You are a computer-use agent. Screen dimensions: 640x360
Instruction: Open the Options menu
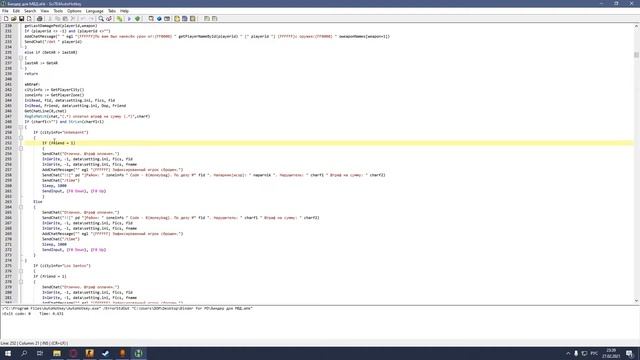pyautogui.click(x=74, y=11)
